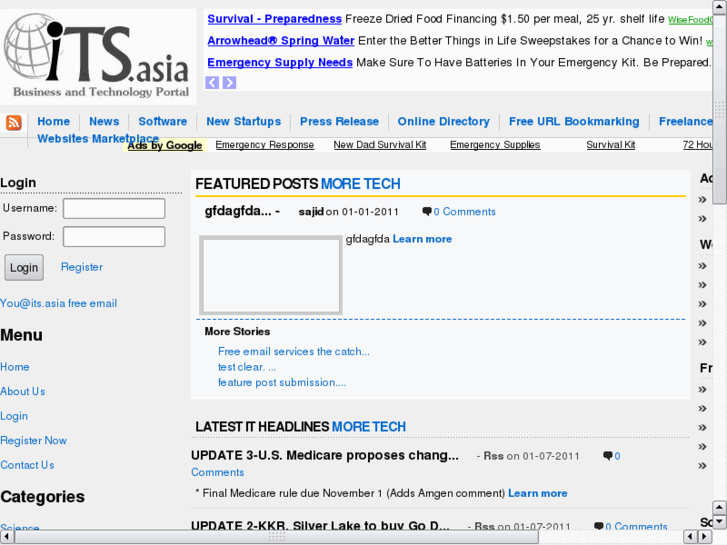Open New Dad Survival Kit ad link
The image size is (727, 545).
click(x=380, y=145)
